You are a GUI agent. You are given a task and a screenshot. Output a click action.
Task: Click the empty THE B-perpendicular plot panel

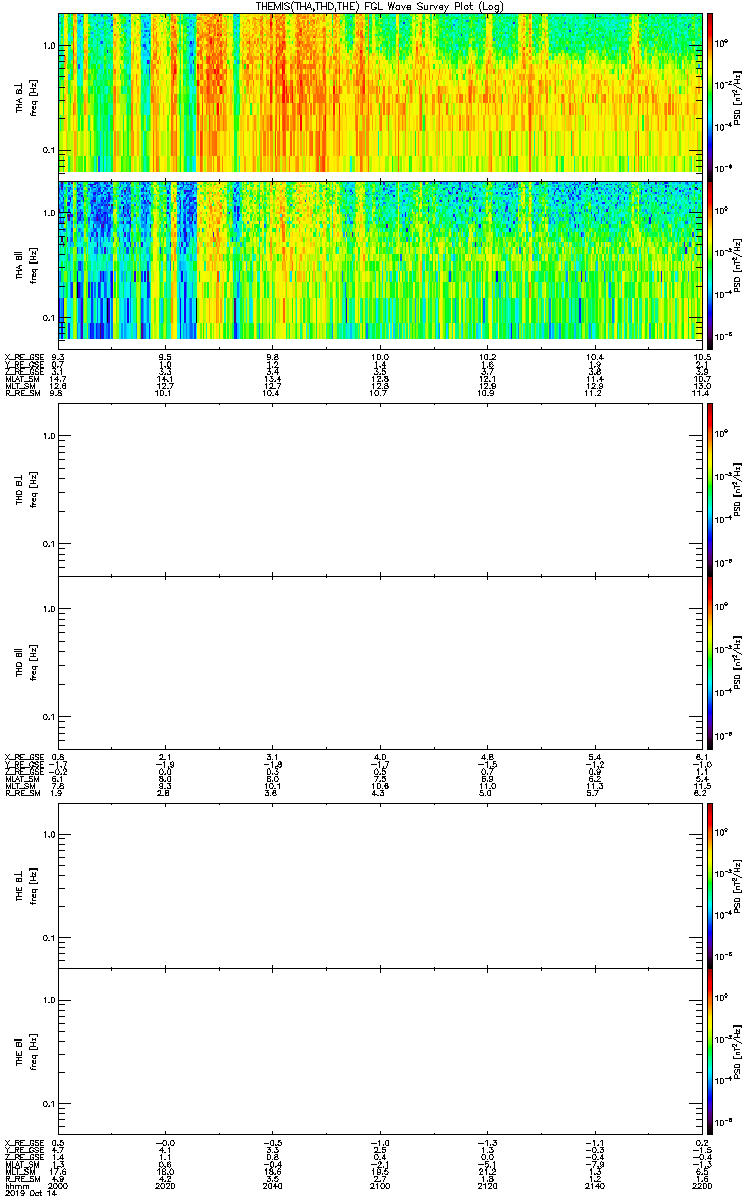point(380,884)
